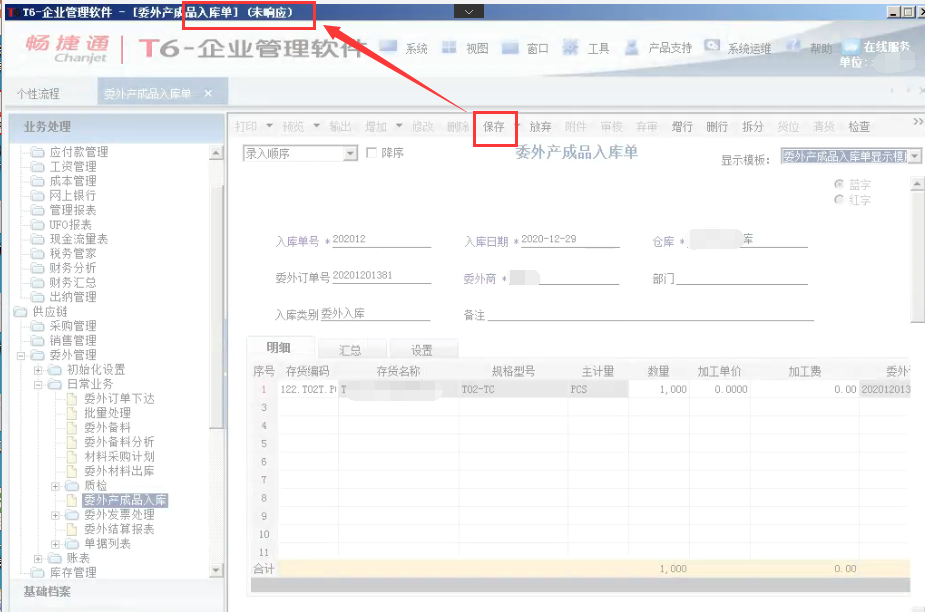
Task: Click the 检查 toolbar button
Action: (859, 126)
